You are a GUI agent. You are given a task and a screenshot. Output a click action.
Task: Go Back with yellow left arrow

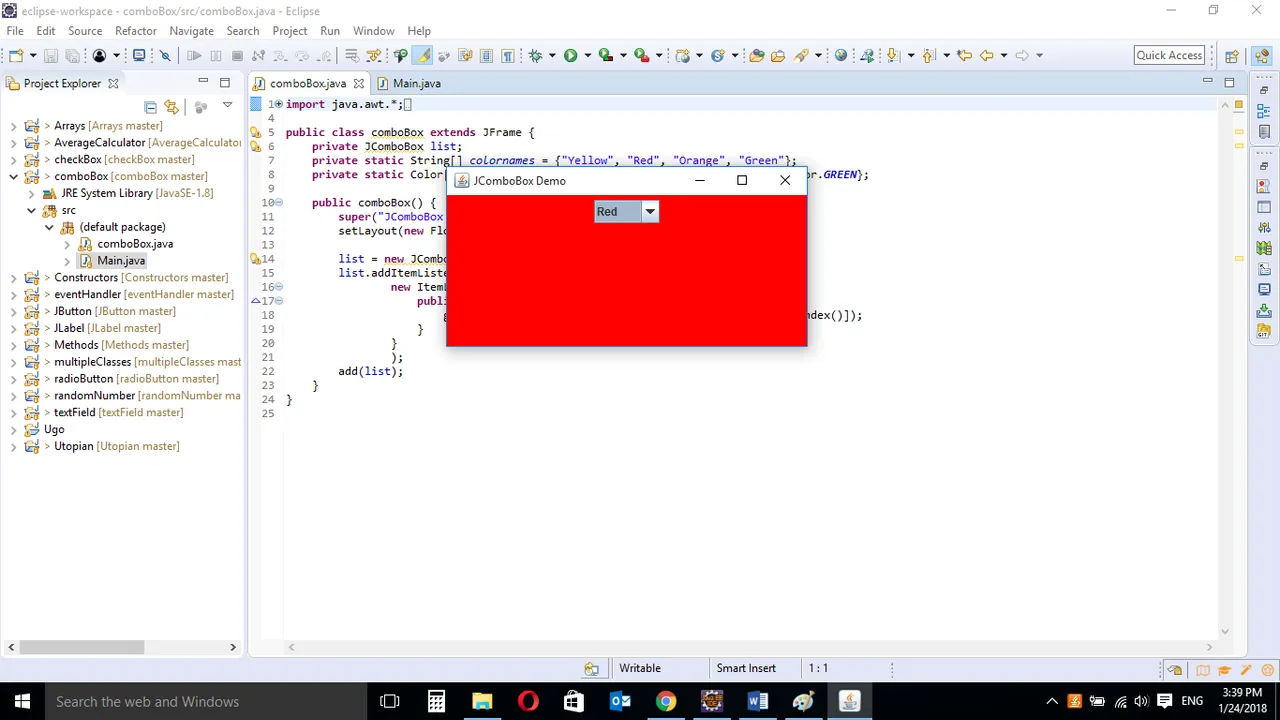pos(986,56)
